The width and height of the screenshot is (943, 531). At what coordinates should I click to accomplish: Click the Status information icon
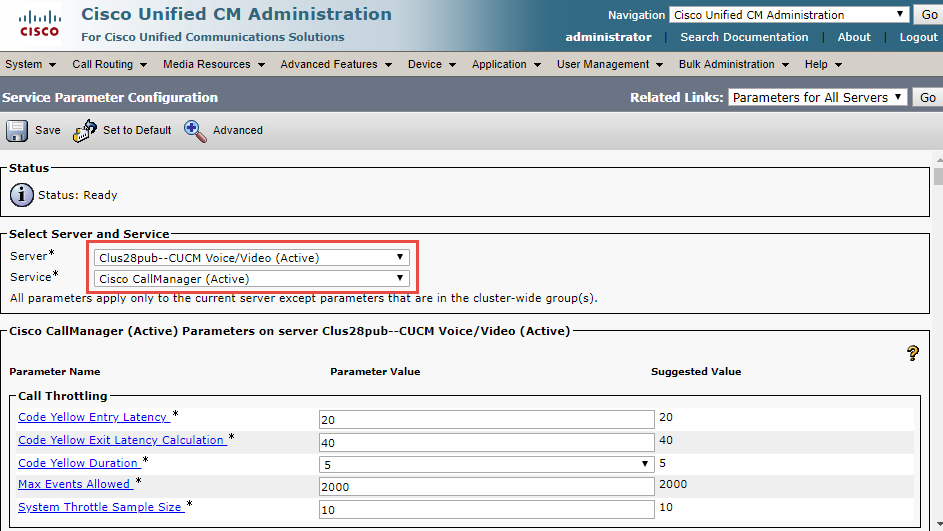[x=22, y=195]
